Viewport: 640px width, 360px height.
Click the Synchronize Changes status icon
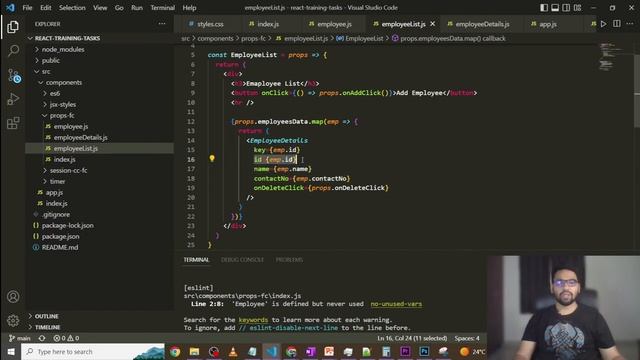tap(42, 338)
